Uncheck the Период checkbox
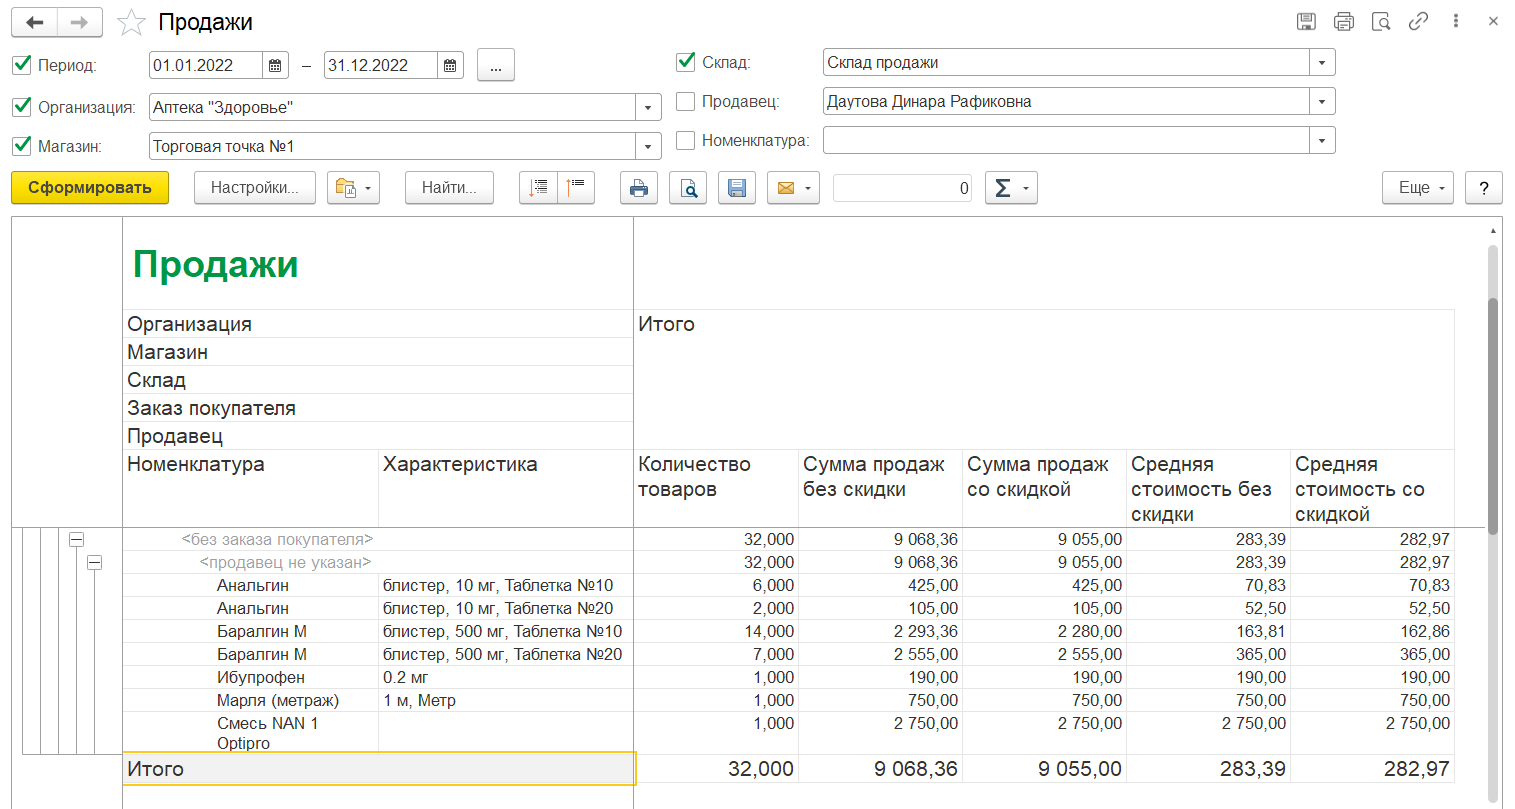The height and width of the screenshot is (809, 1515). tap(22, 65)
